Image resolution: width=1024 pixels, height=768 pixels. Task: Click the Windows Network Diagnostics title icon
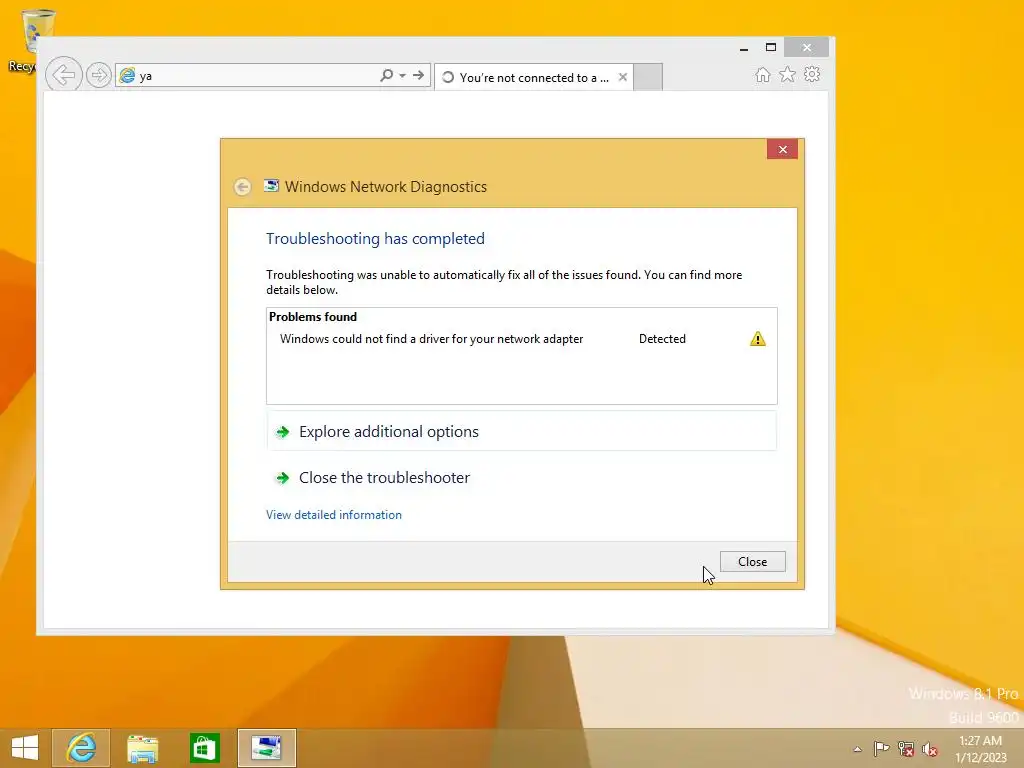coord(271,186)
